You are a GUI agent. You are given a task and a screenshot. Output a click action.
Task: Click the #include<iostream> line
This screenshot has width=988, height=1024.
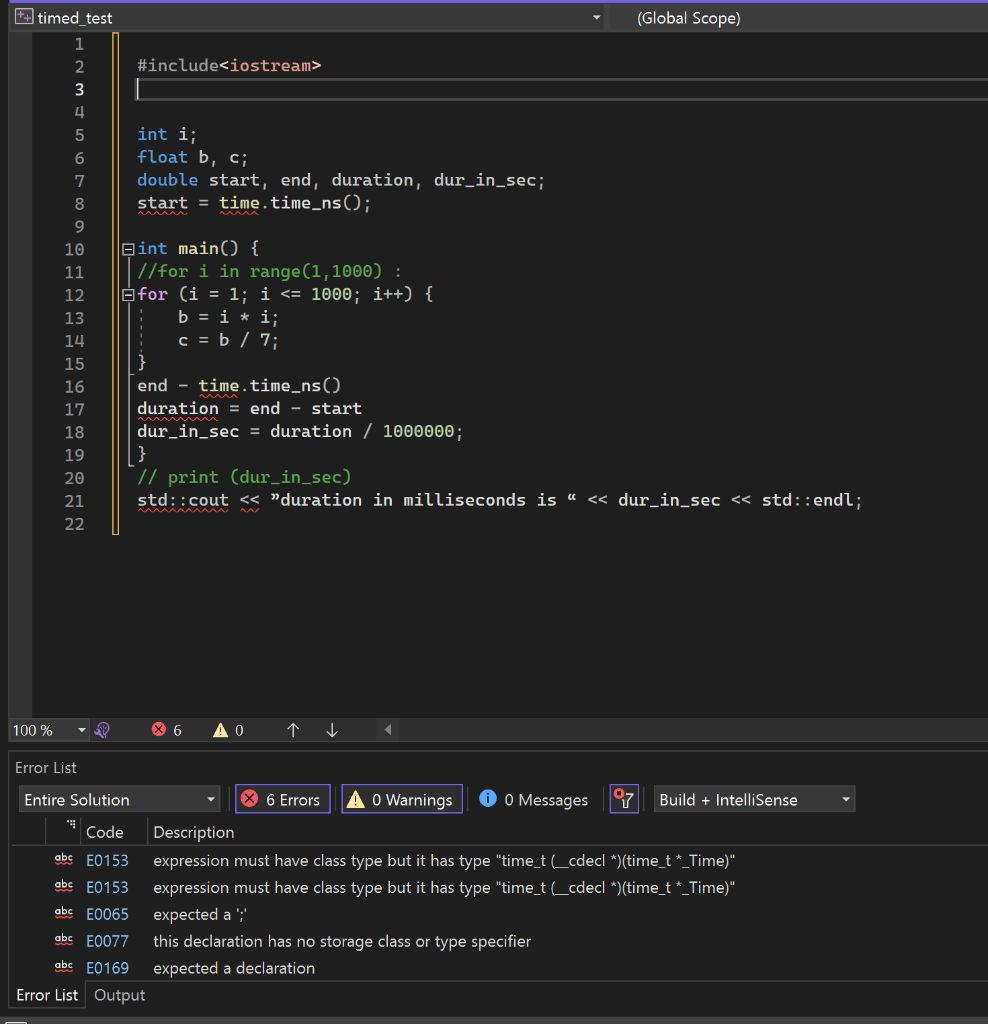tap(229, 66)
